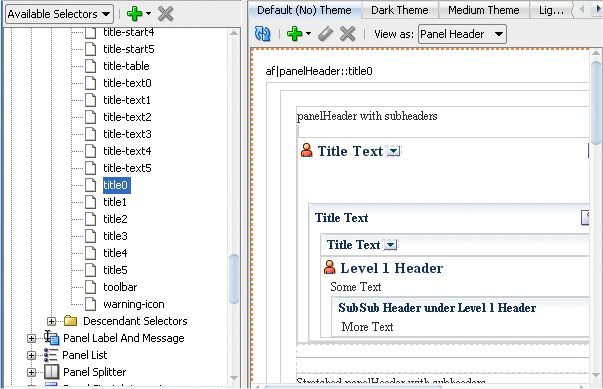Switch to the truncated Lig... theme tab

point(551,10)
